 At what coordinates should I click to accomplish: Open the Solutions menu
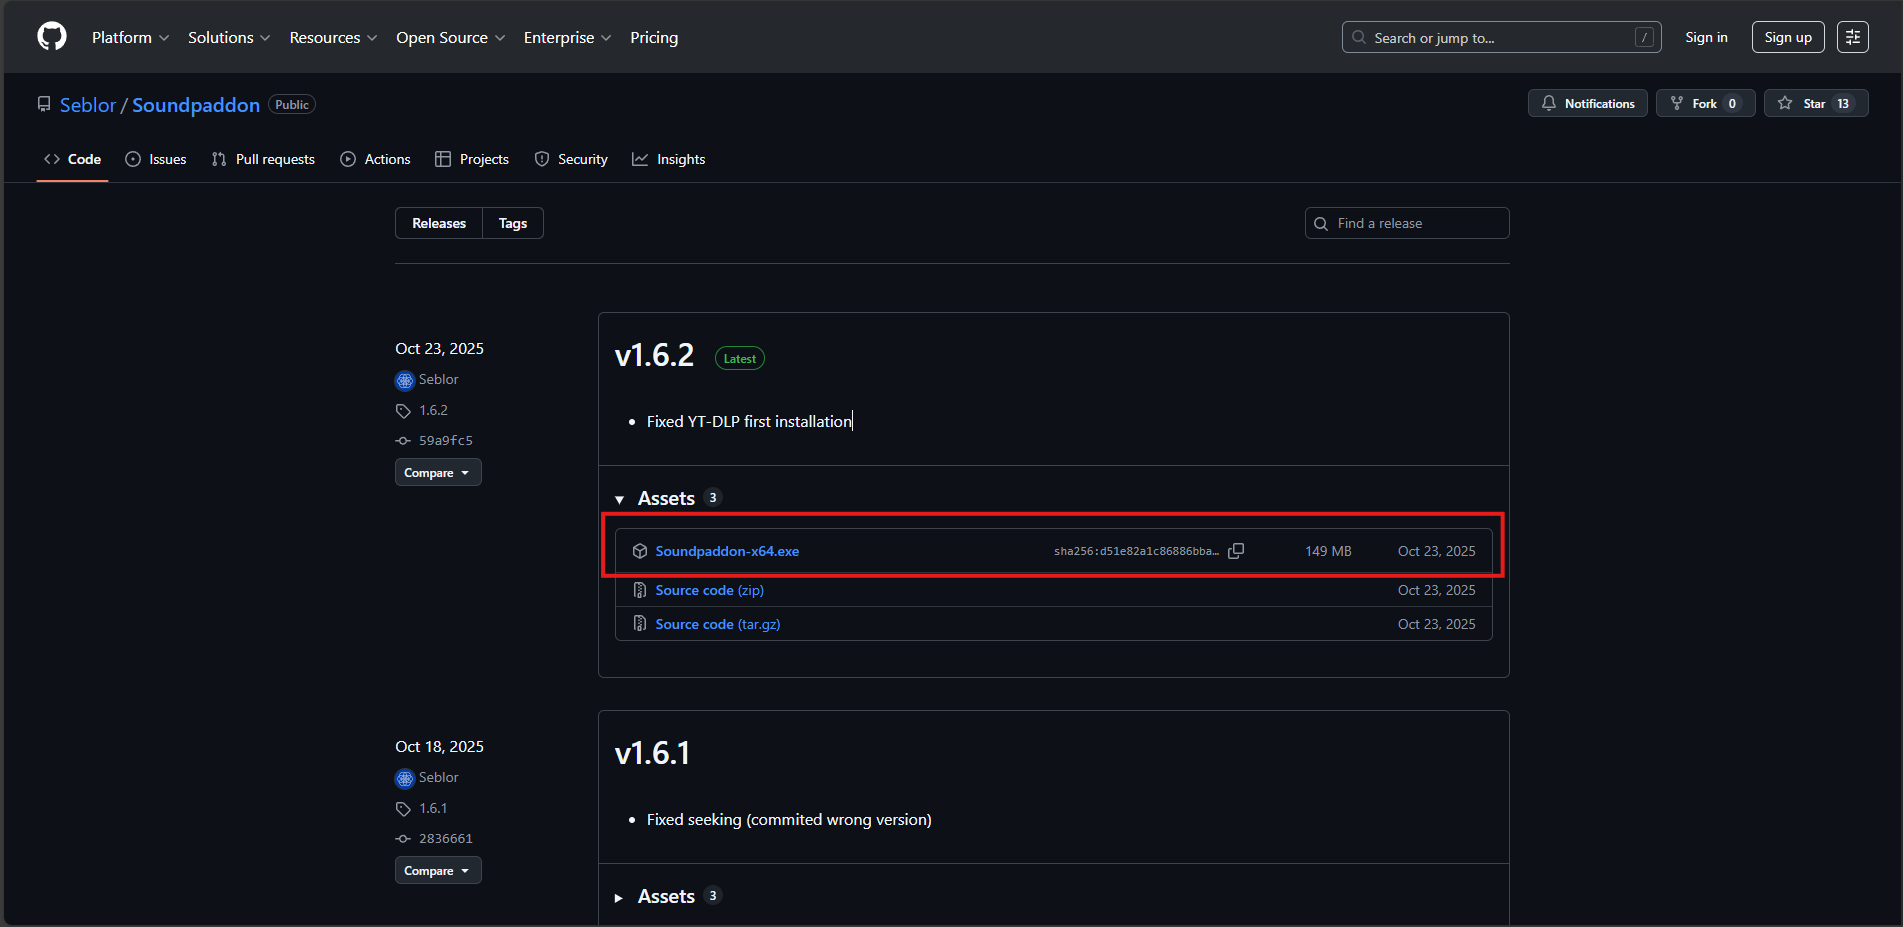pos(229,37)
